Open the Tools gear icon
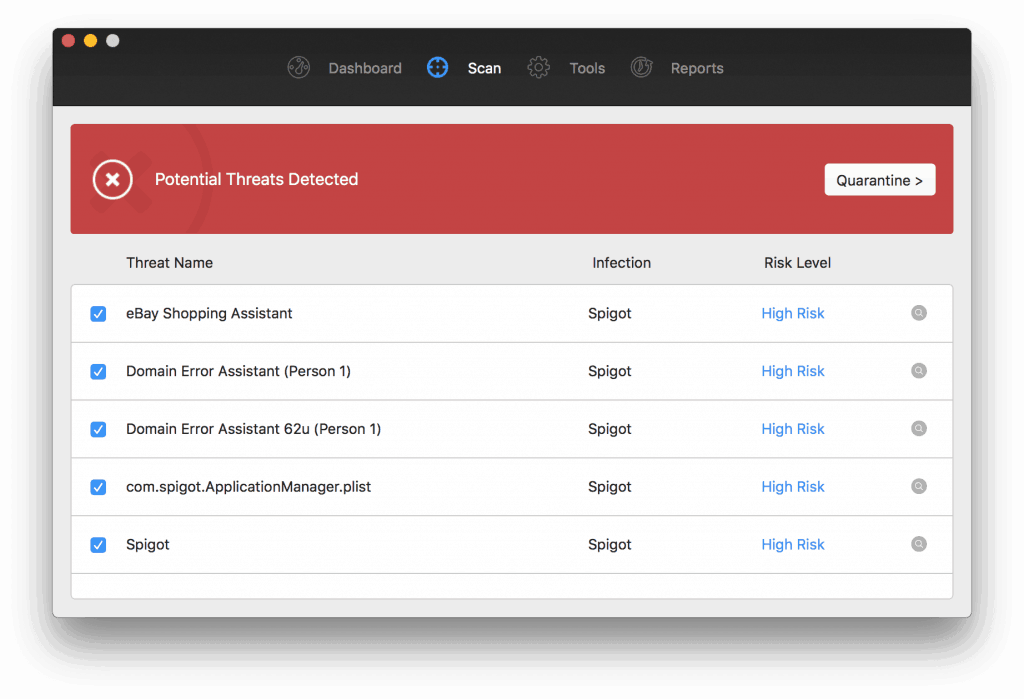Screen dimensions: 1024x699 pyautogui.click(x=538, y=67)
